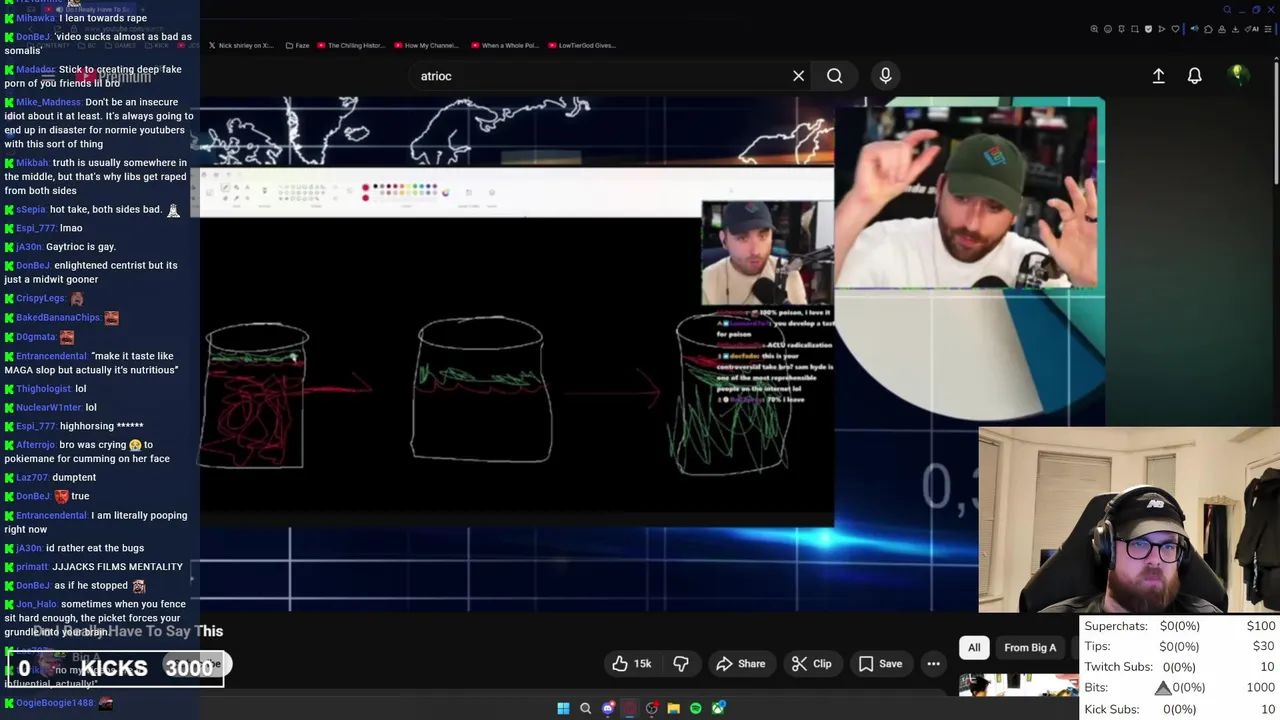Select the 'All' filter chip
This screenshot has width=1280, height=720.
[974, 648]
